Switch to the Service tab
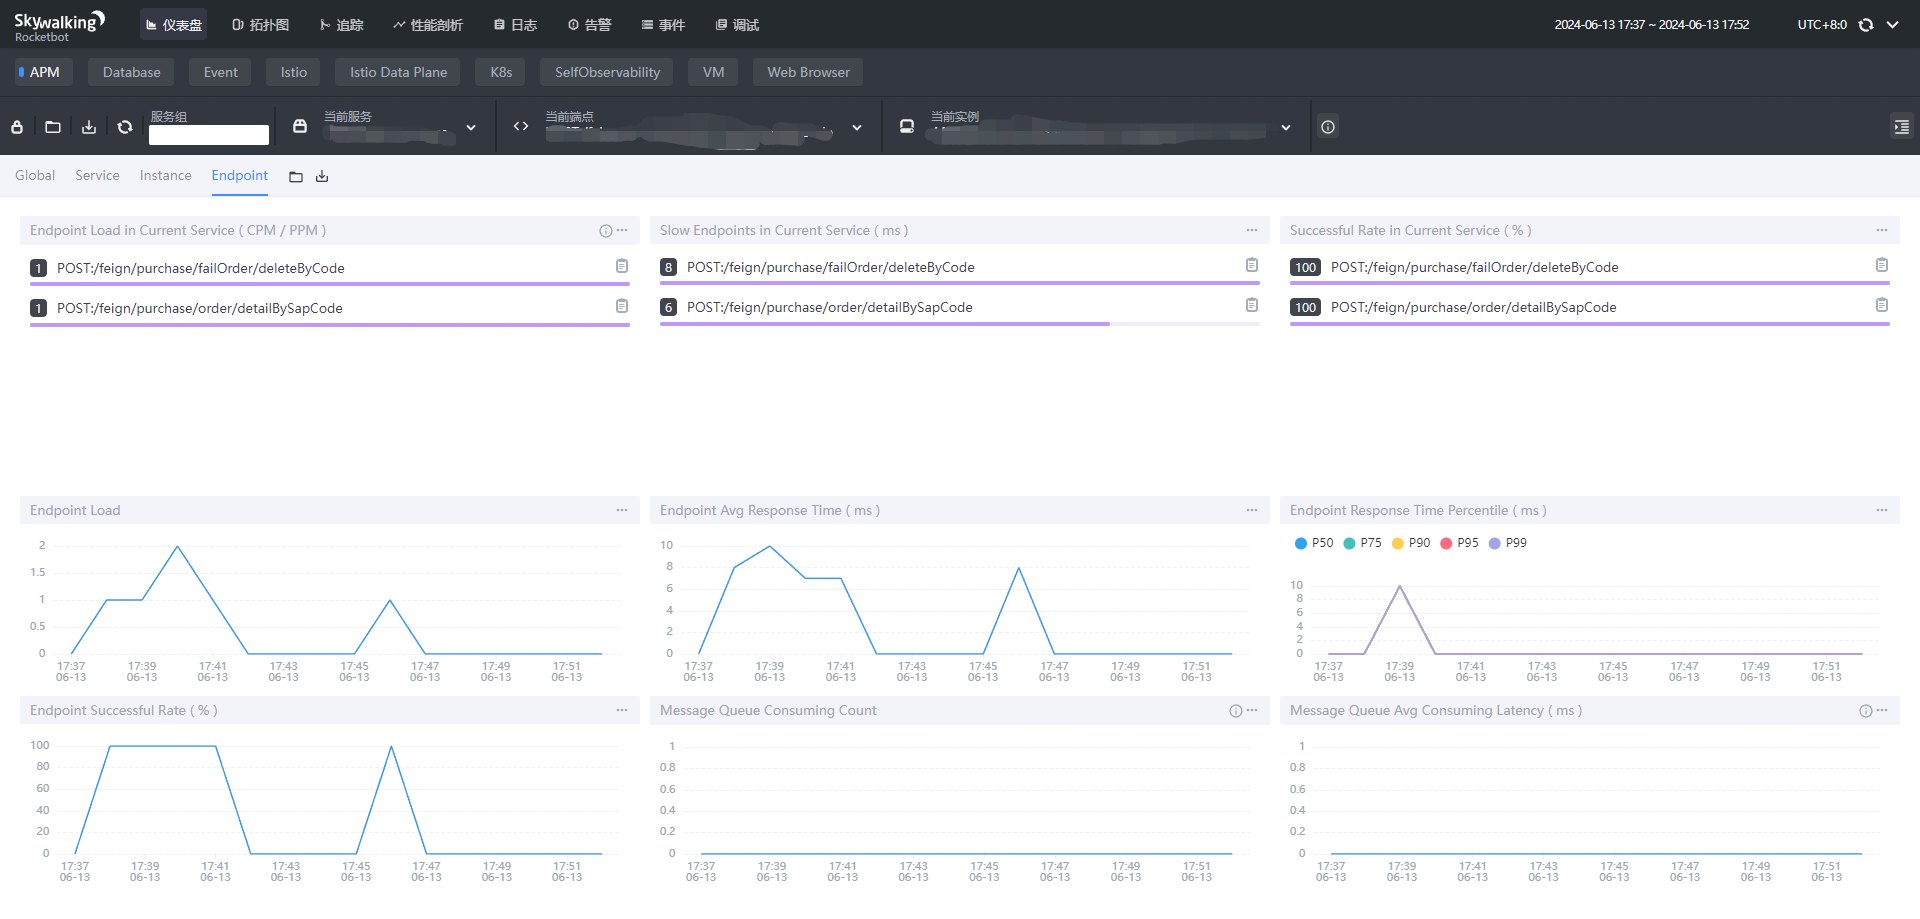Screen dimensions: 1920x919 point(97,175)
